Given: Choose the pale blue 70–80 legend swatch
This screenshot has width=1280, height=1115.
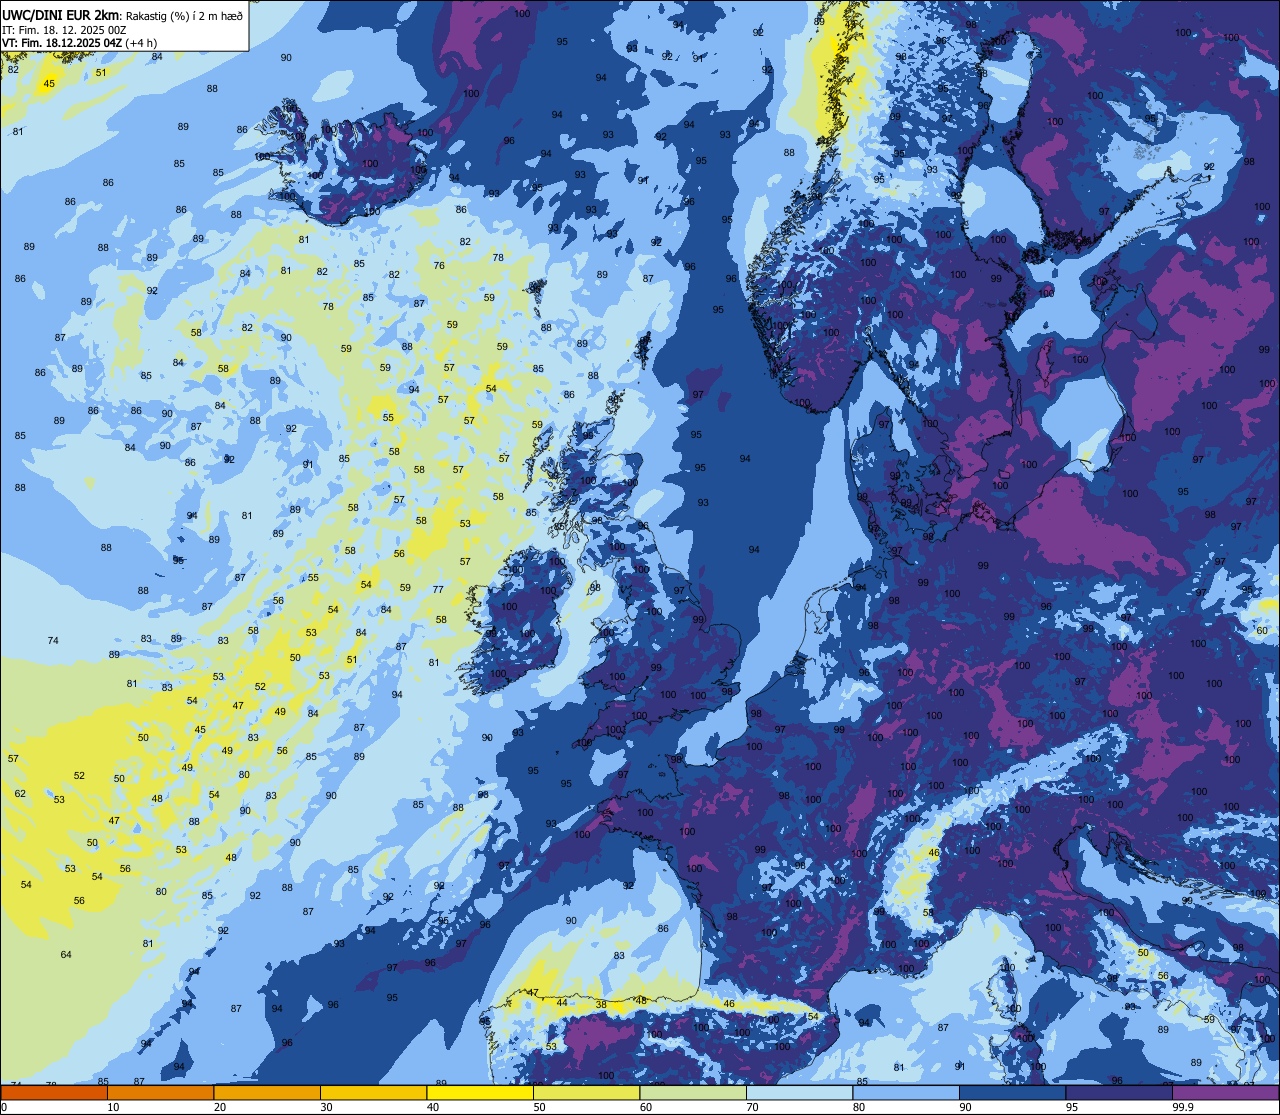Looking at the screenshot, I should pyautogui.click(x=800, y=1092).
